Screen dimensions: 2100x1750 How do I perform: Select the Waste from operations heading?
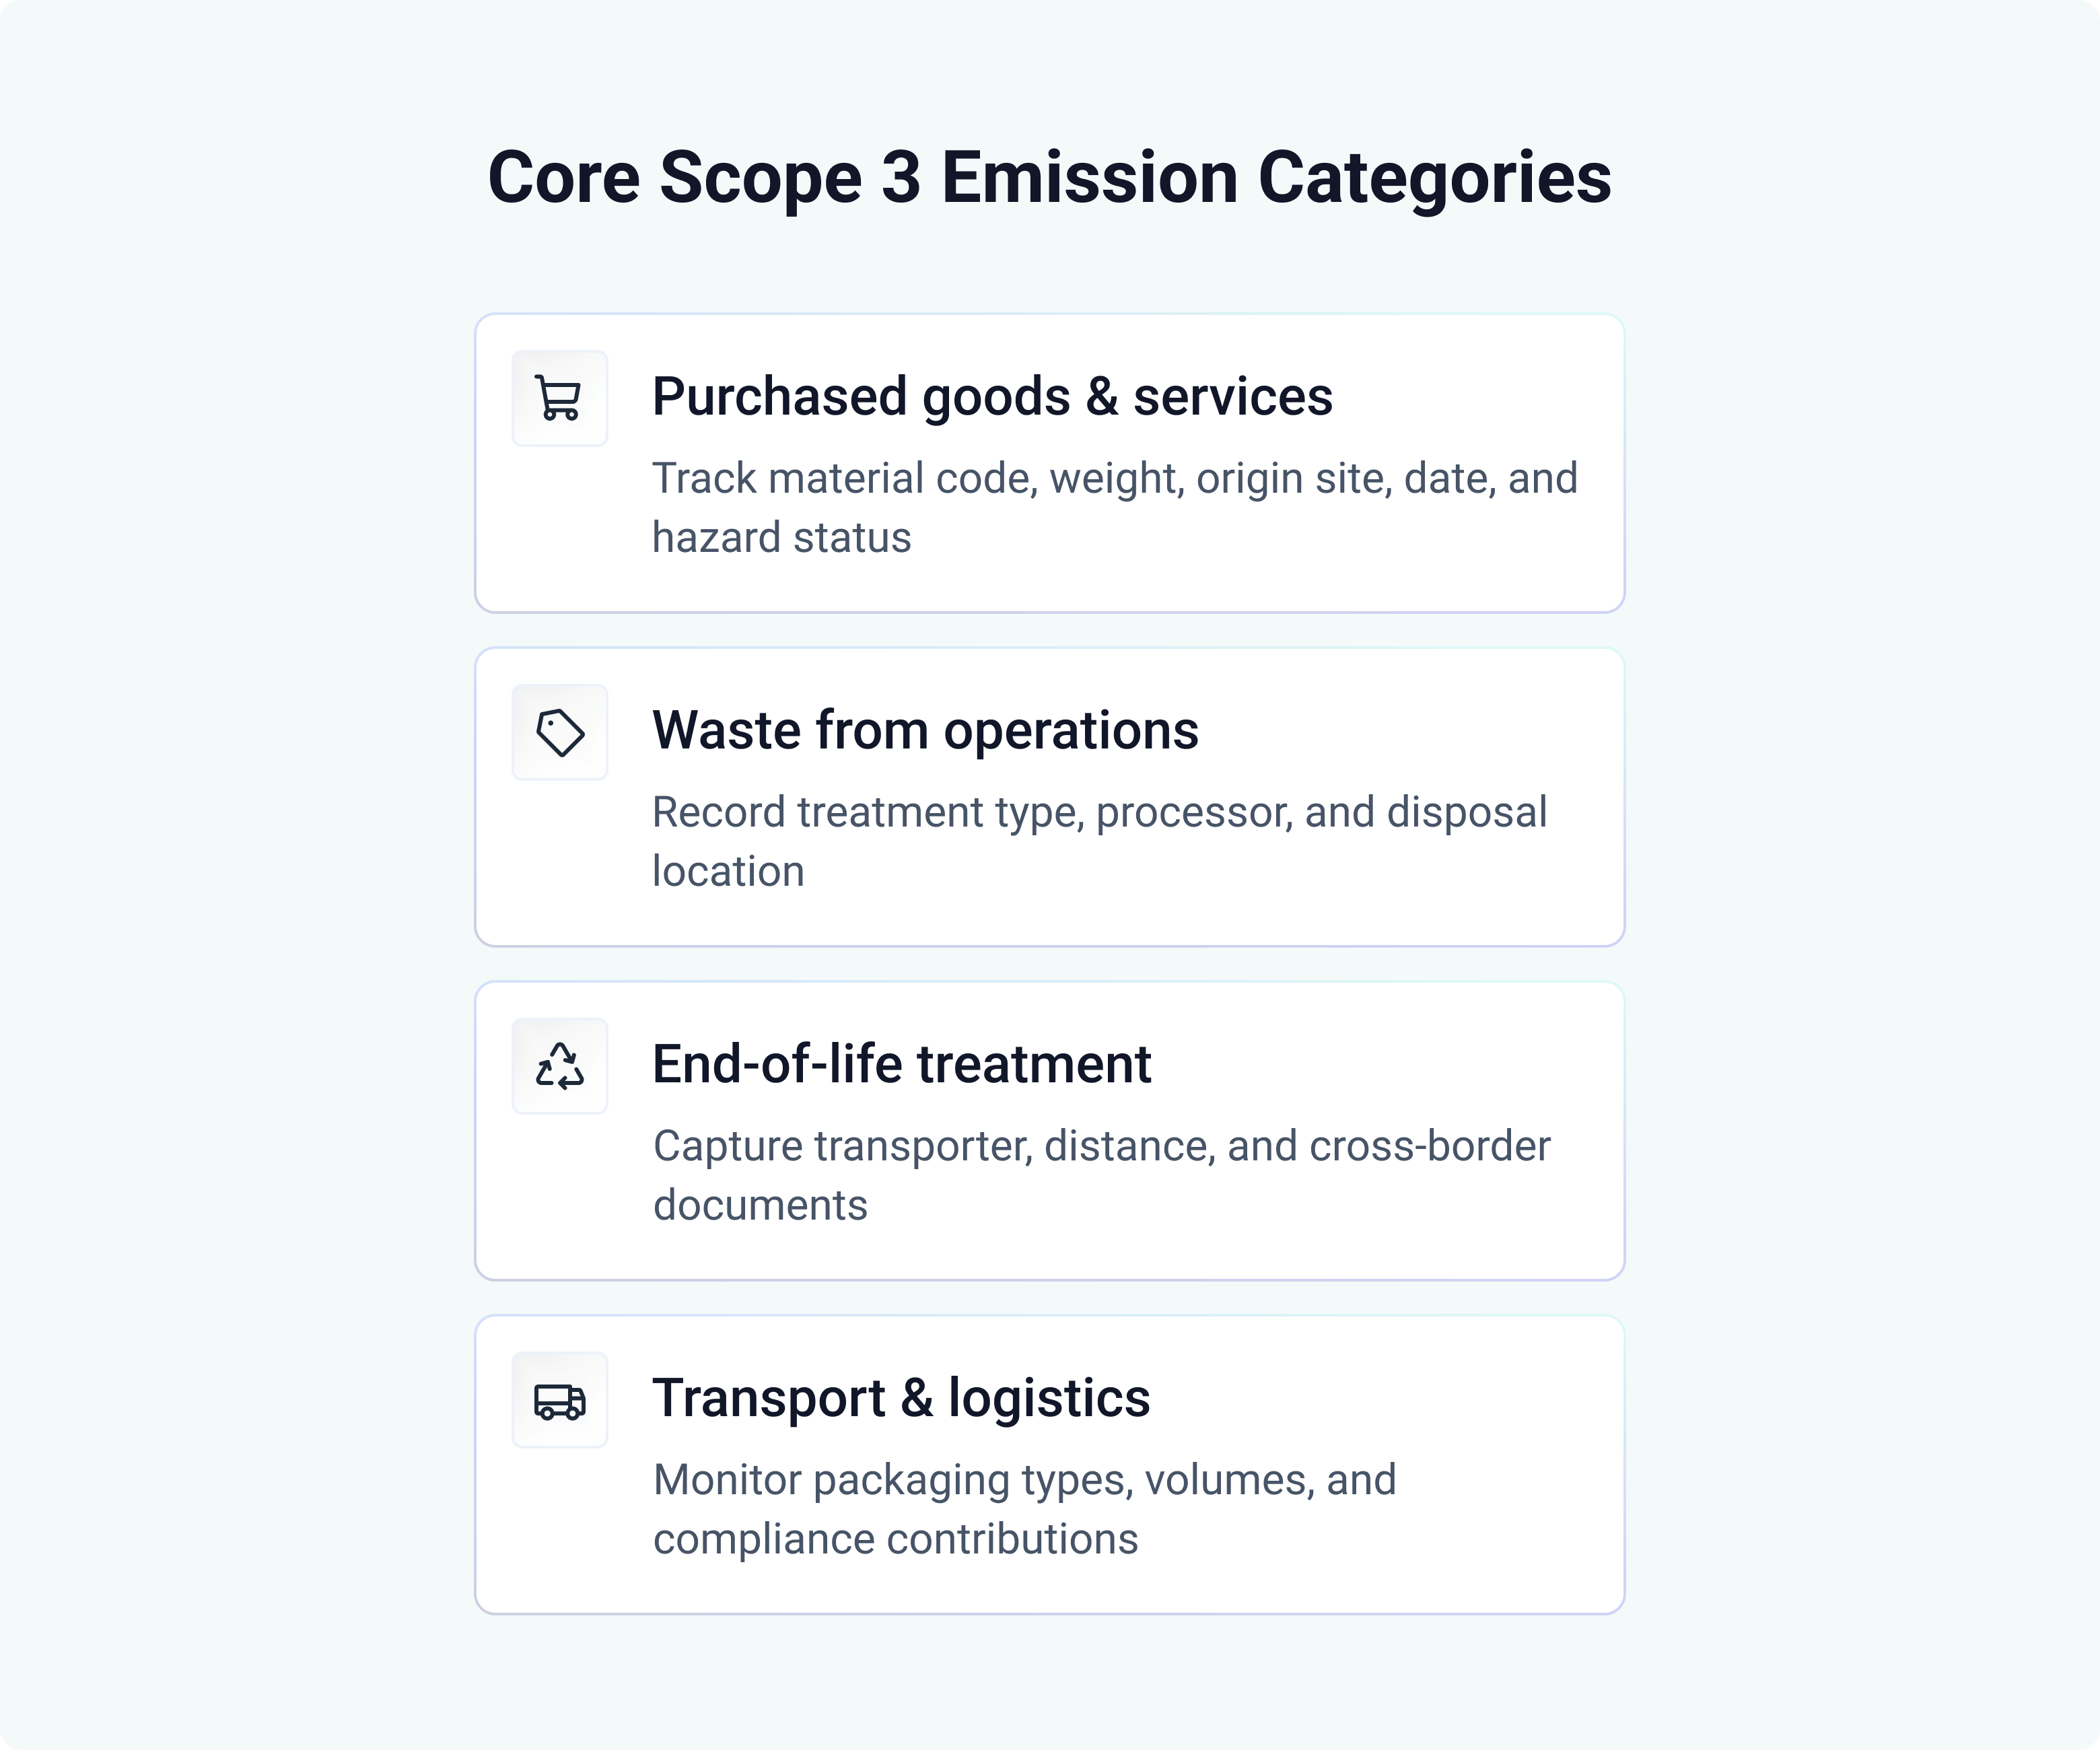pyautogui.click(x=924, y=730)
